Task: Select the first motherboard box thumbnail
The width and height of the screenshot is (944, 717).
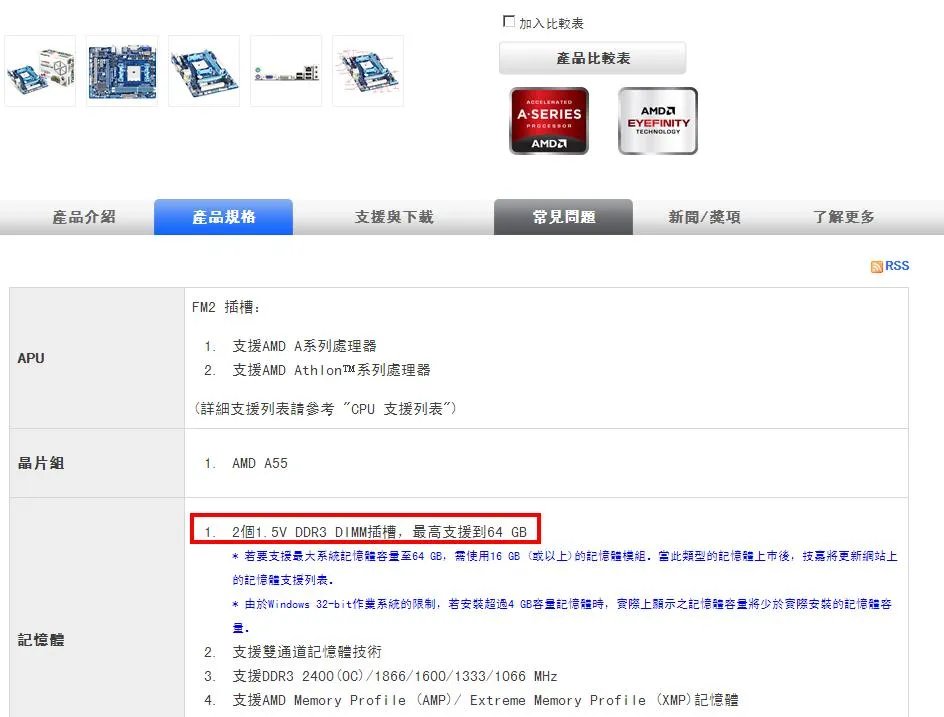Action: 40,70
